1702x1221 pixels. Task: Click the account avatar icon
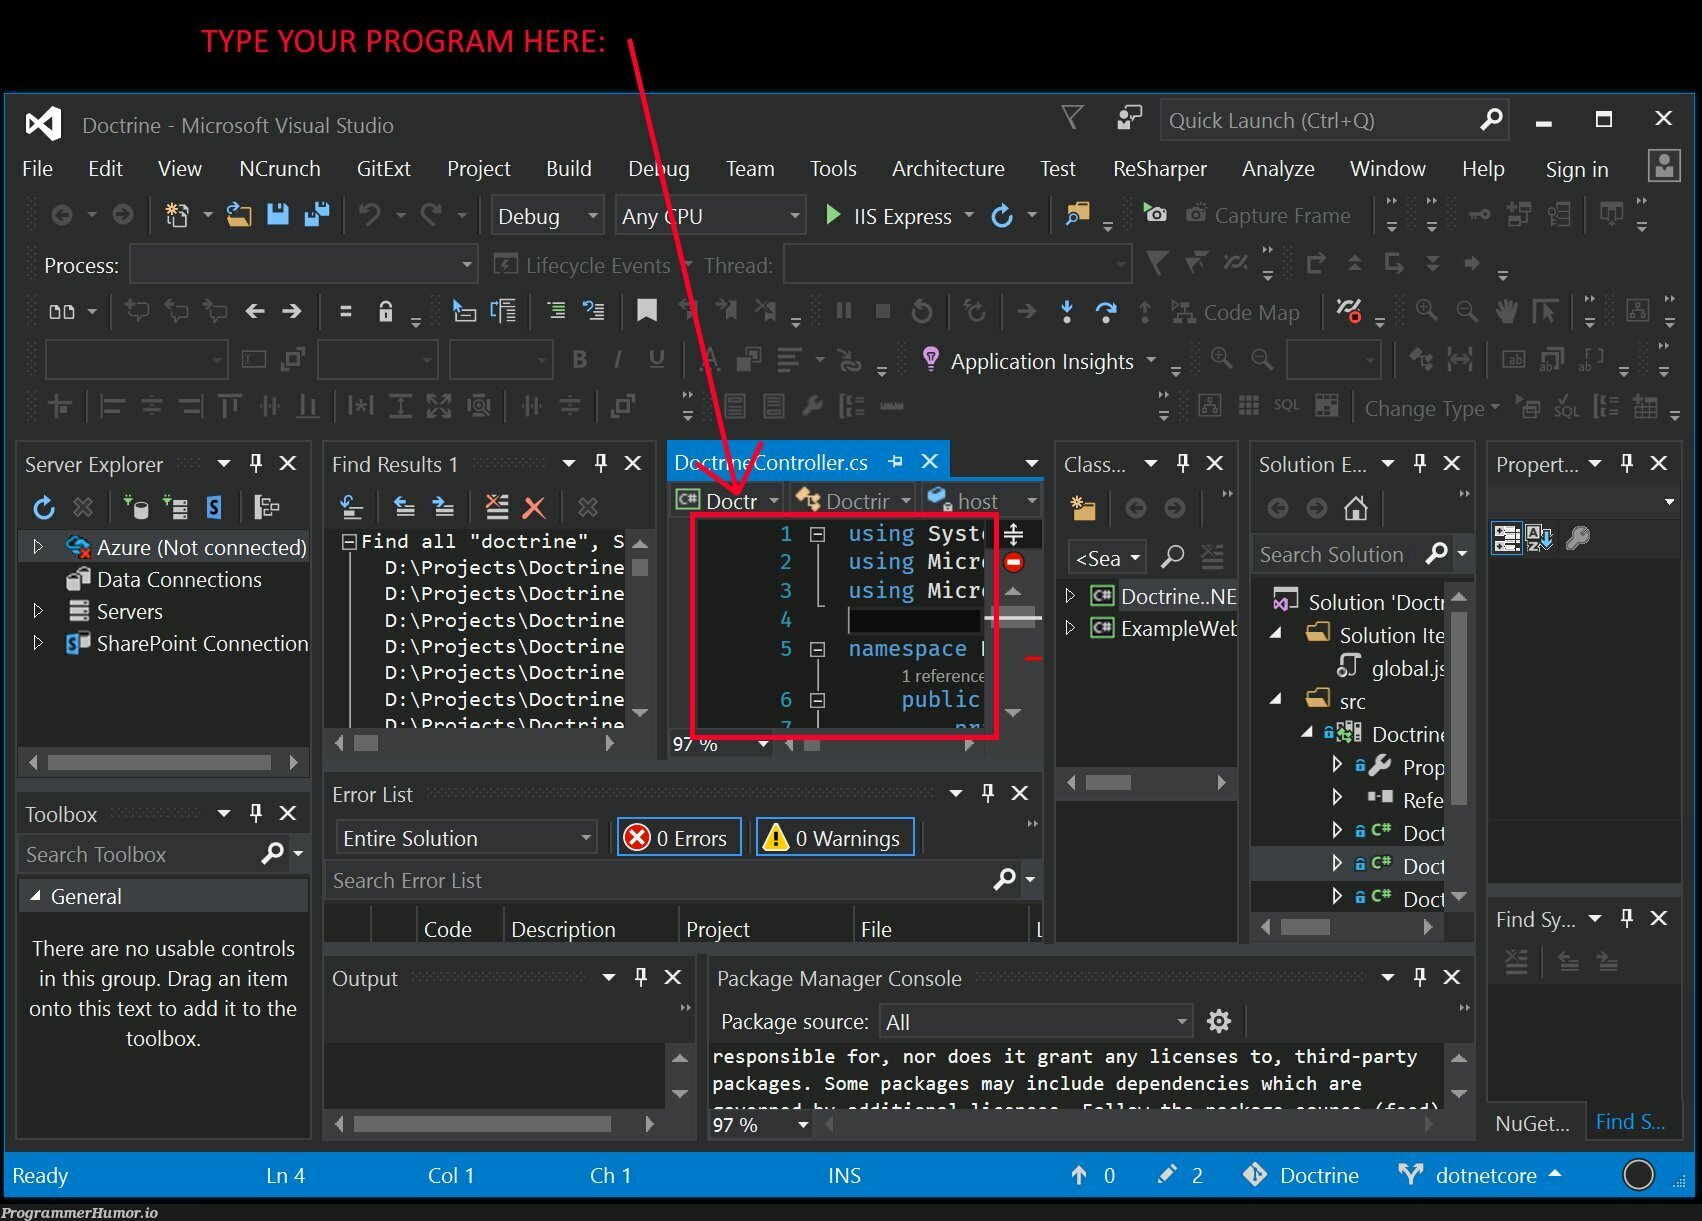click(1664, 166)
